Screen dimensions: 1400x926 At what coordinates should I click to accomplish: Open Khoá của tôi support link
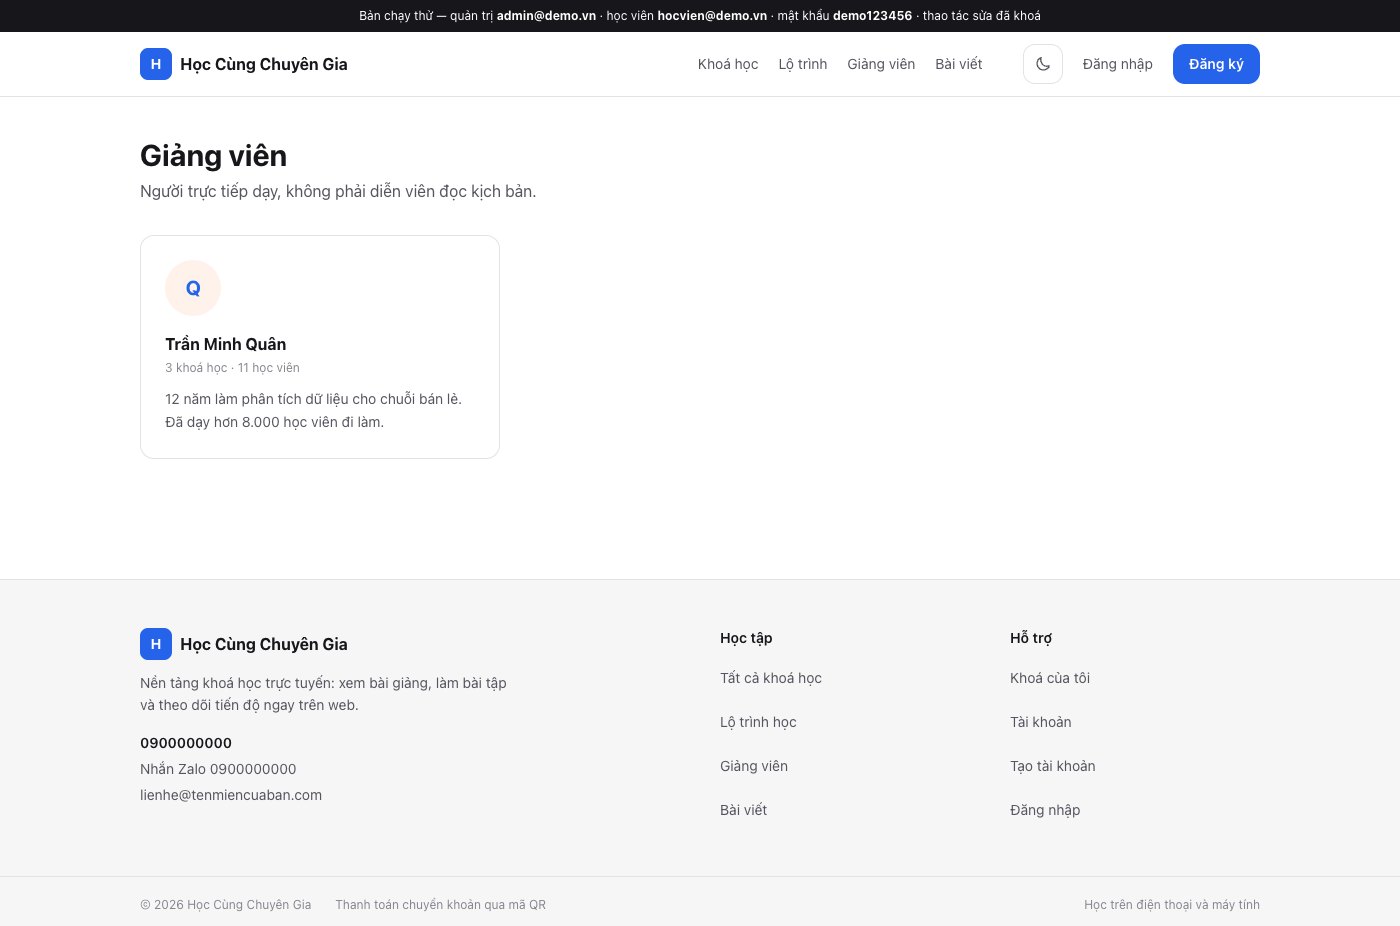point(1050,678)
